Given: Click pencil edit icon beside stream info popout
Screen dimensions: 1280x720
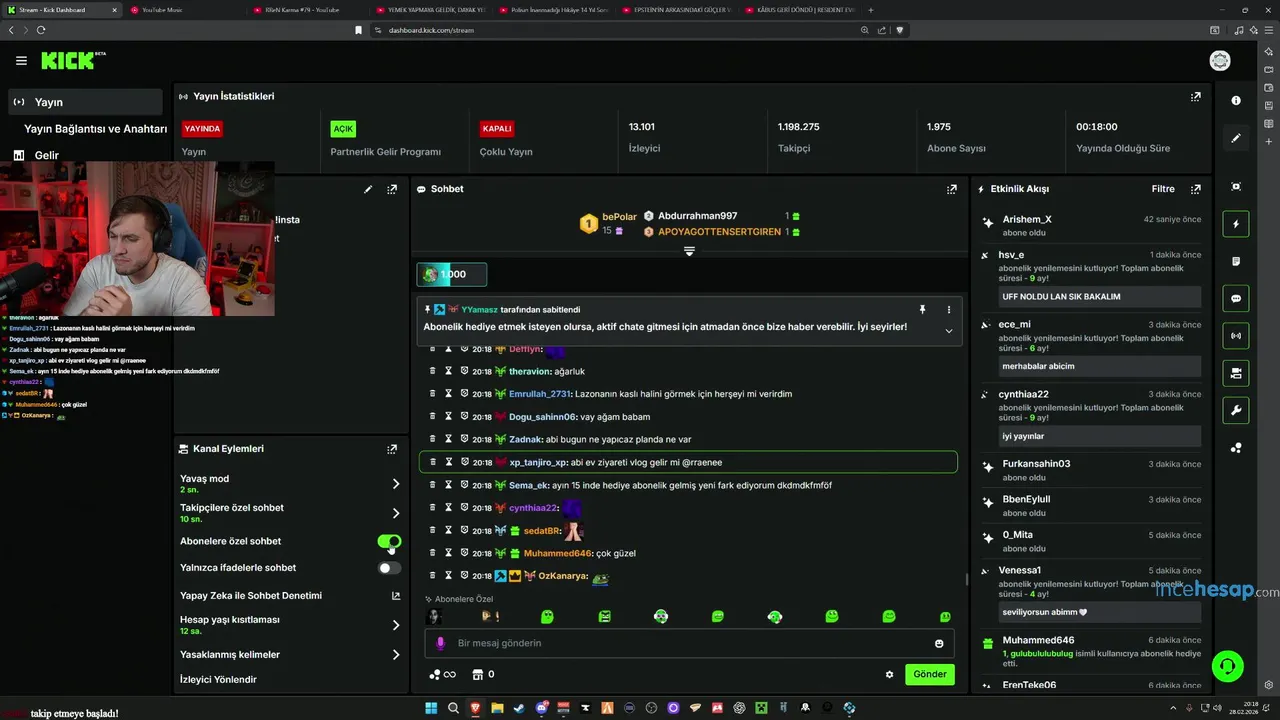Looking at the screenshot, I should (368, 189).
